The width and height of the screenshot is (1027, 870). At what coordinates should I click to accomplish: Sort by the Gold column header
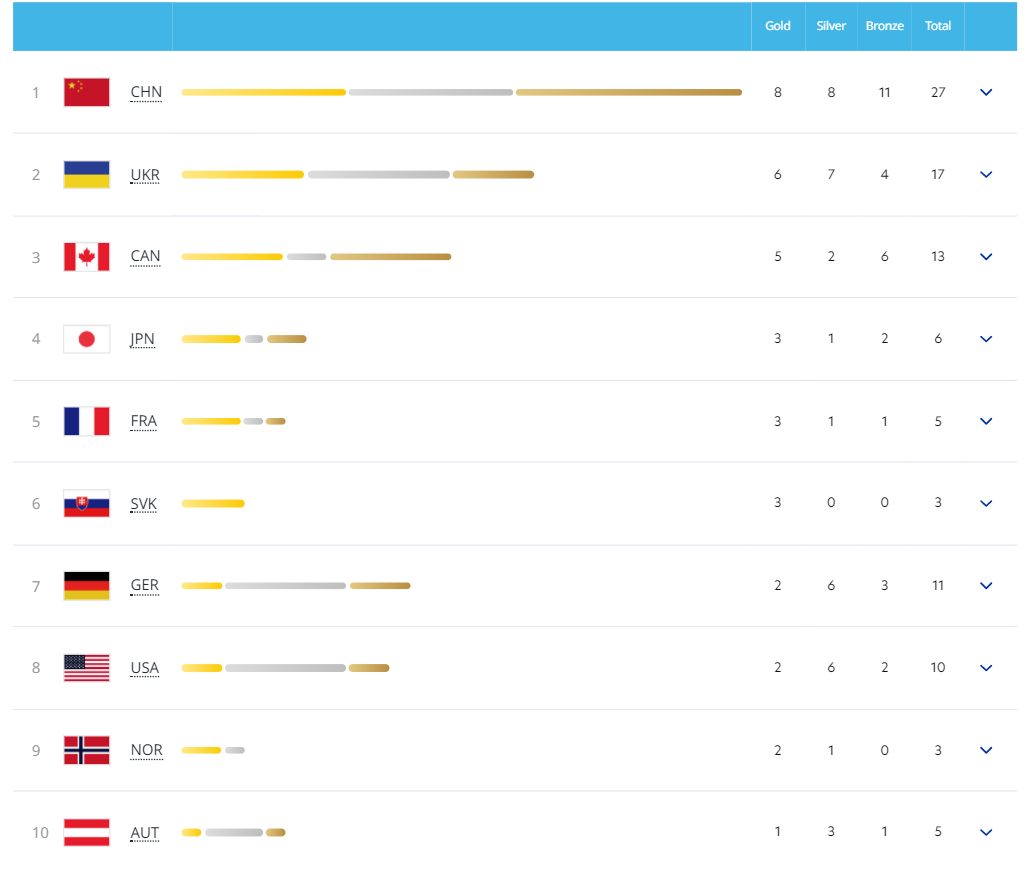click(778, 26)
